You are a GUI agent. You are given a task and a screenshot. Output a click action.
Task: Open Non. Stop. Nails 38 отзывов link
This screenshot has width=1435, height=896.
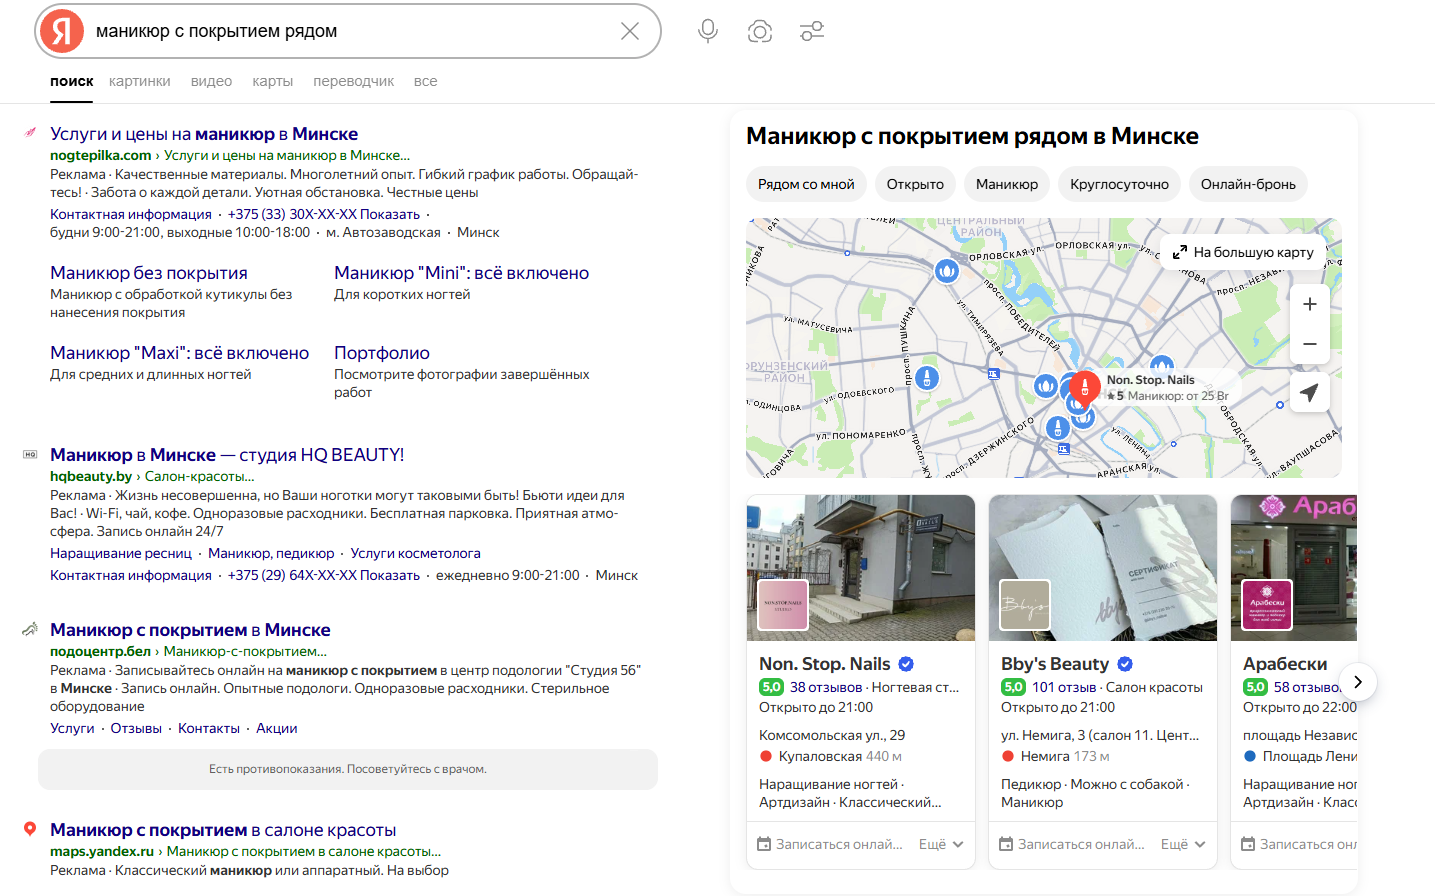826,687
